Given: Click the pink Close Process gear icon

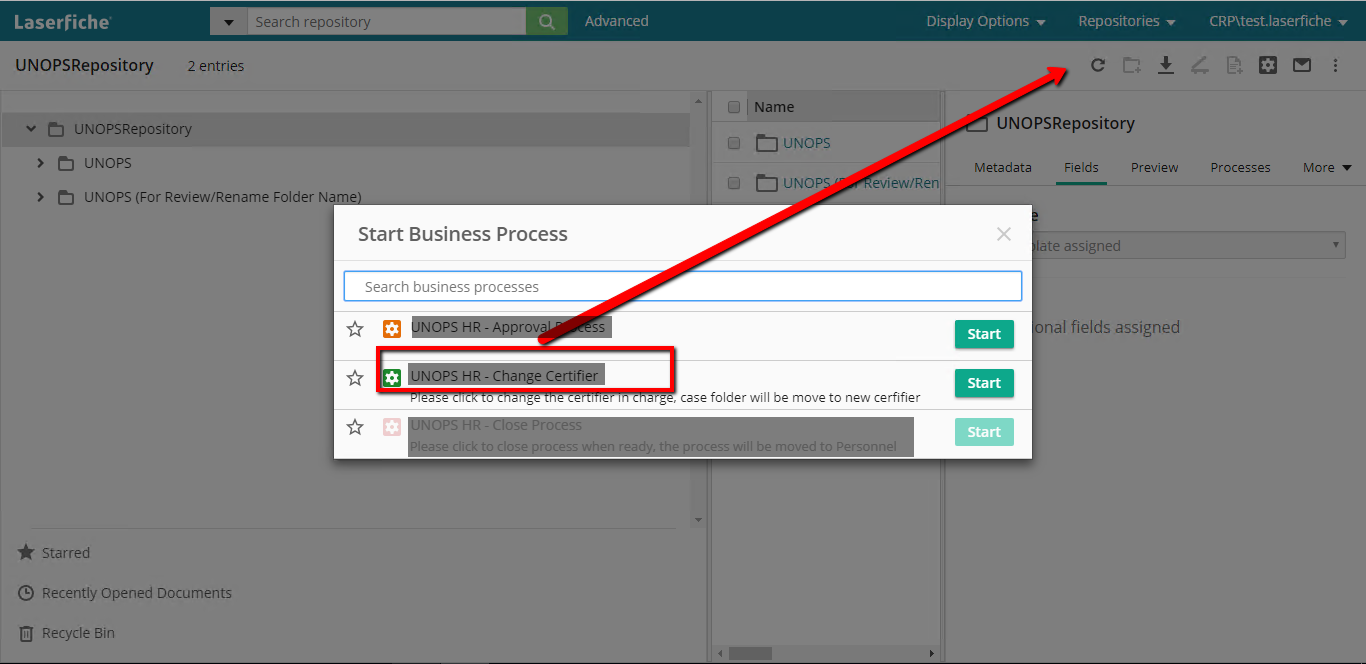Looking at the screenshot, I should [x=392, y=427].
